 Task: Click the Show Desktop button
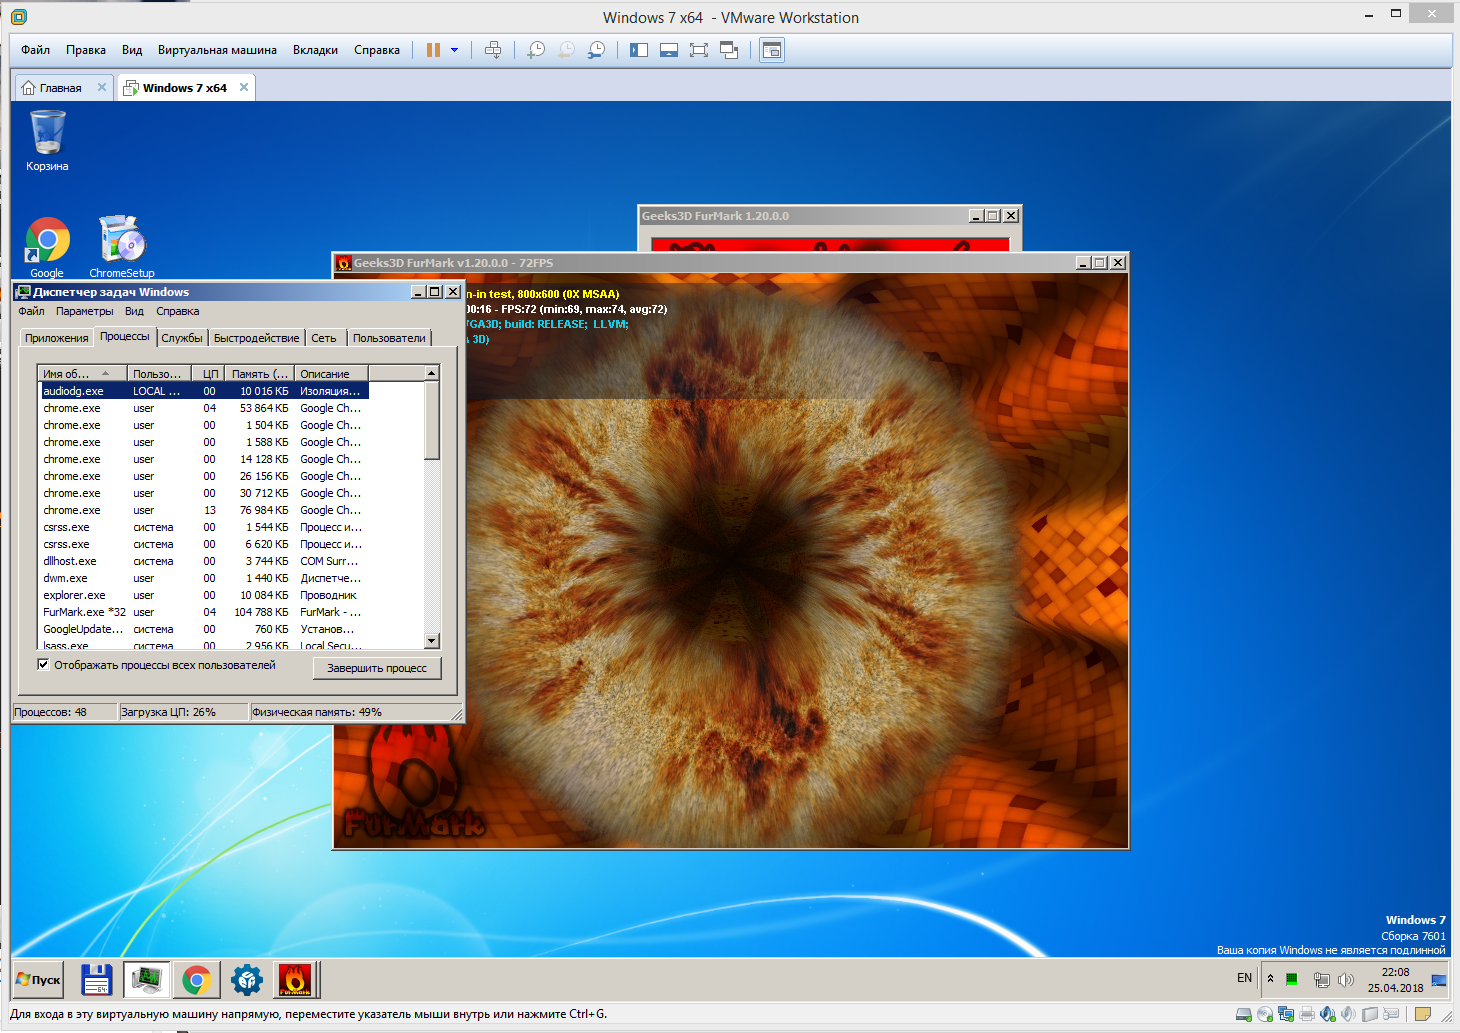pyautogui.click(x=1439, y=980)
